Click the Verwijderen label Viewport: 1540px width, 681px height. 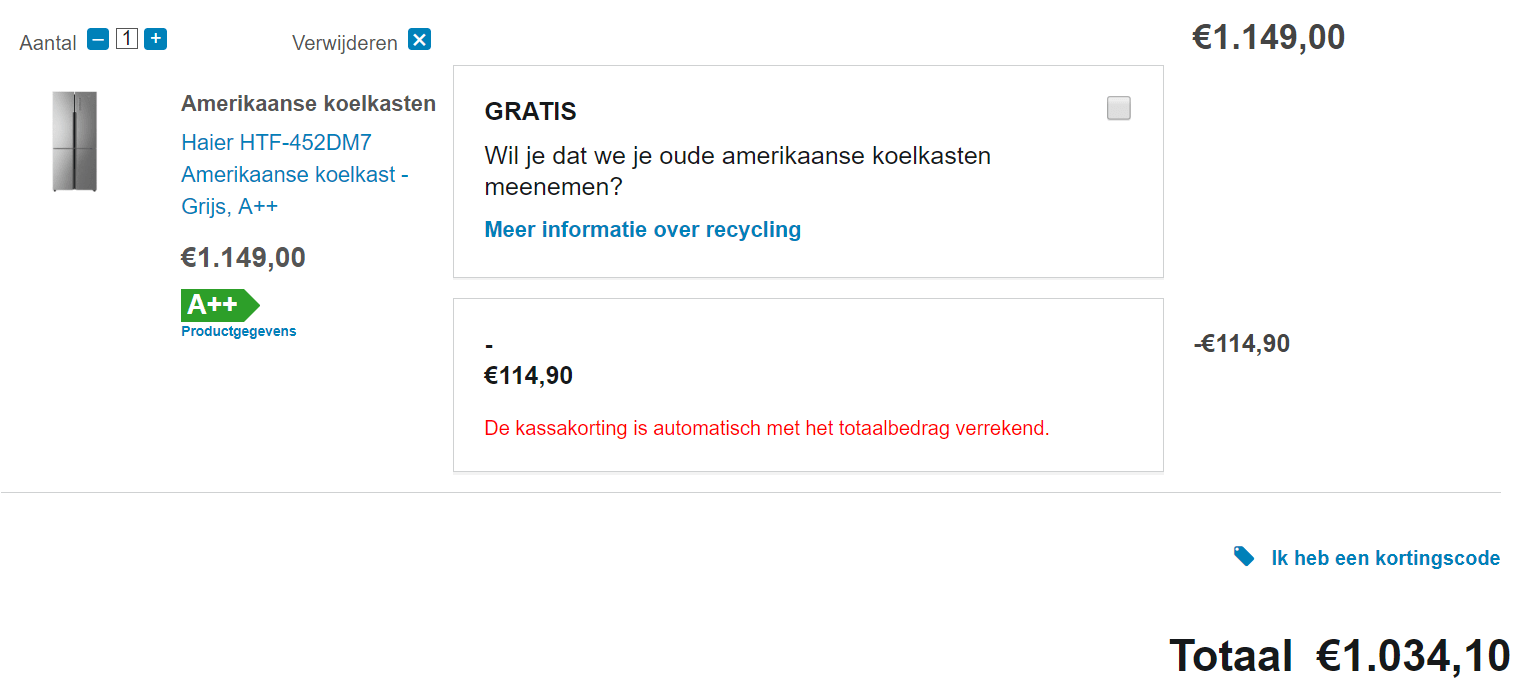pyautogui.click(x=345, y=42)
